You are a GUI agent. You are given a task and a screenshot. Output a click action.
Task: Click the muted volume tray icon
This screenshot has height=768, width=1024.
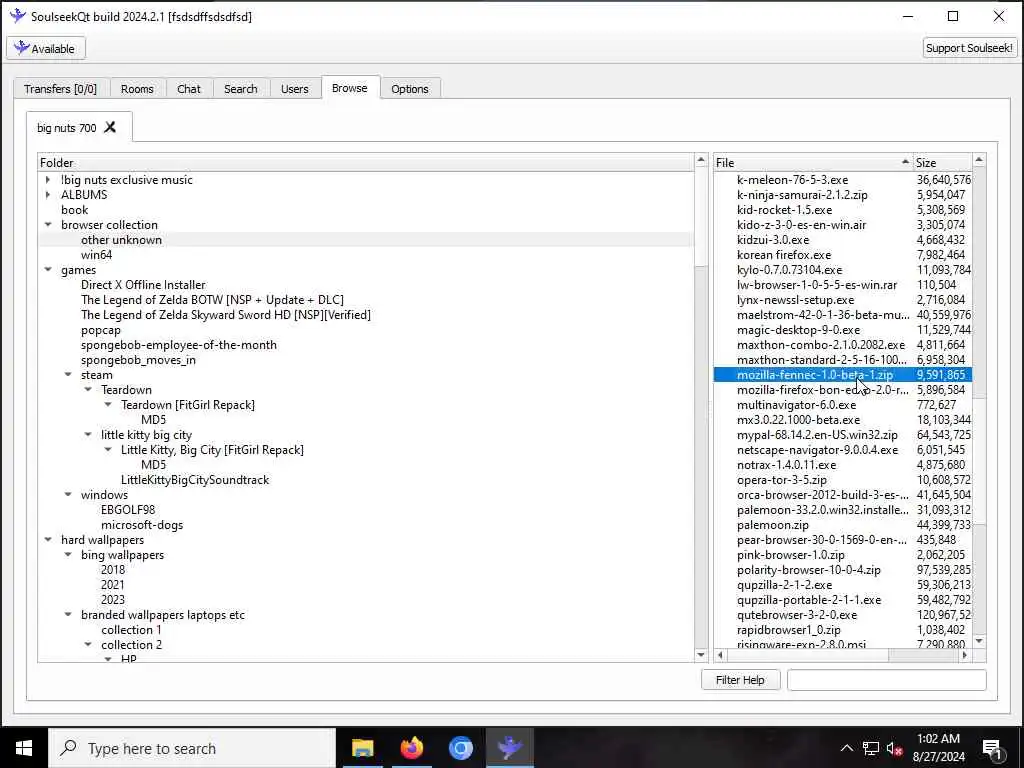pyautogui.click(x=895, y=748)
